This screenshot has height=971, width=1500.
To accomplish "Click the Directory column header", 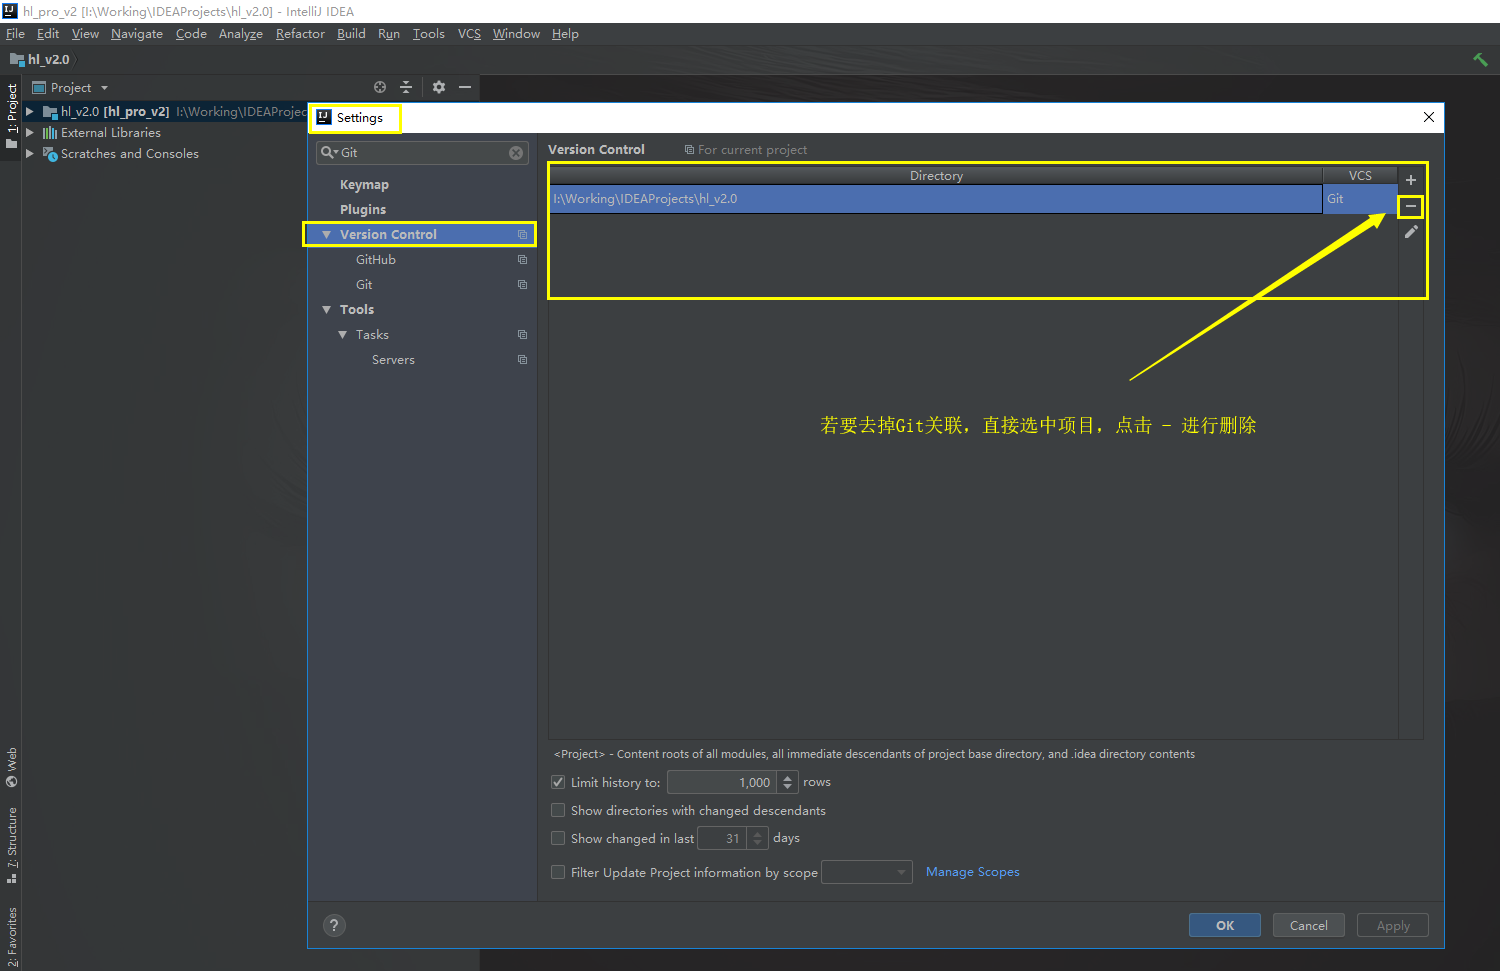I will coord(936,176).
